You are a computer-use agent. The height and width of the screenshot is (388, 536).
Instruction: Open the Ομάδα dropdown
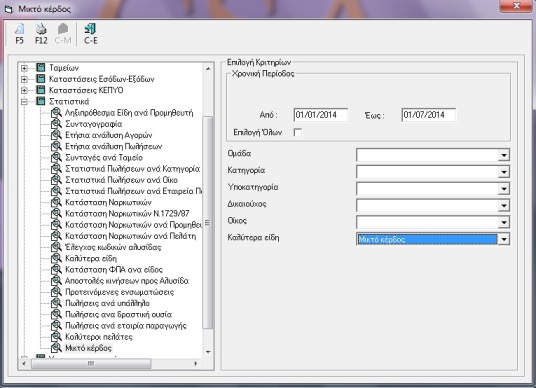pos(504,155)
